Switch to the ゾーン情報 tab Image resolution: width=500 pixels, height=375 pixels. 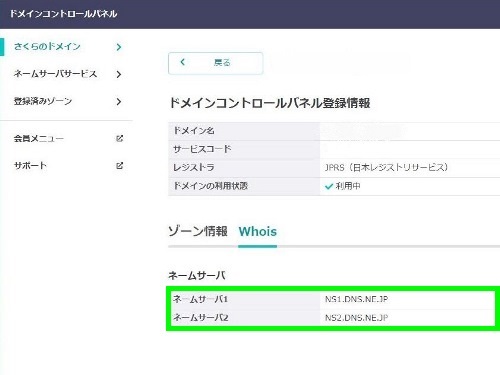[198, 231]
